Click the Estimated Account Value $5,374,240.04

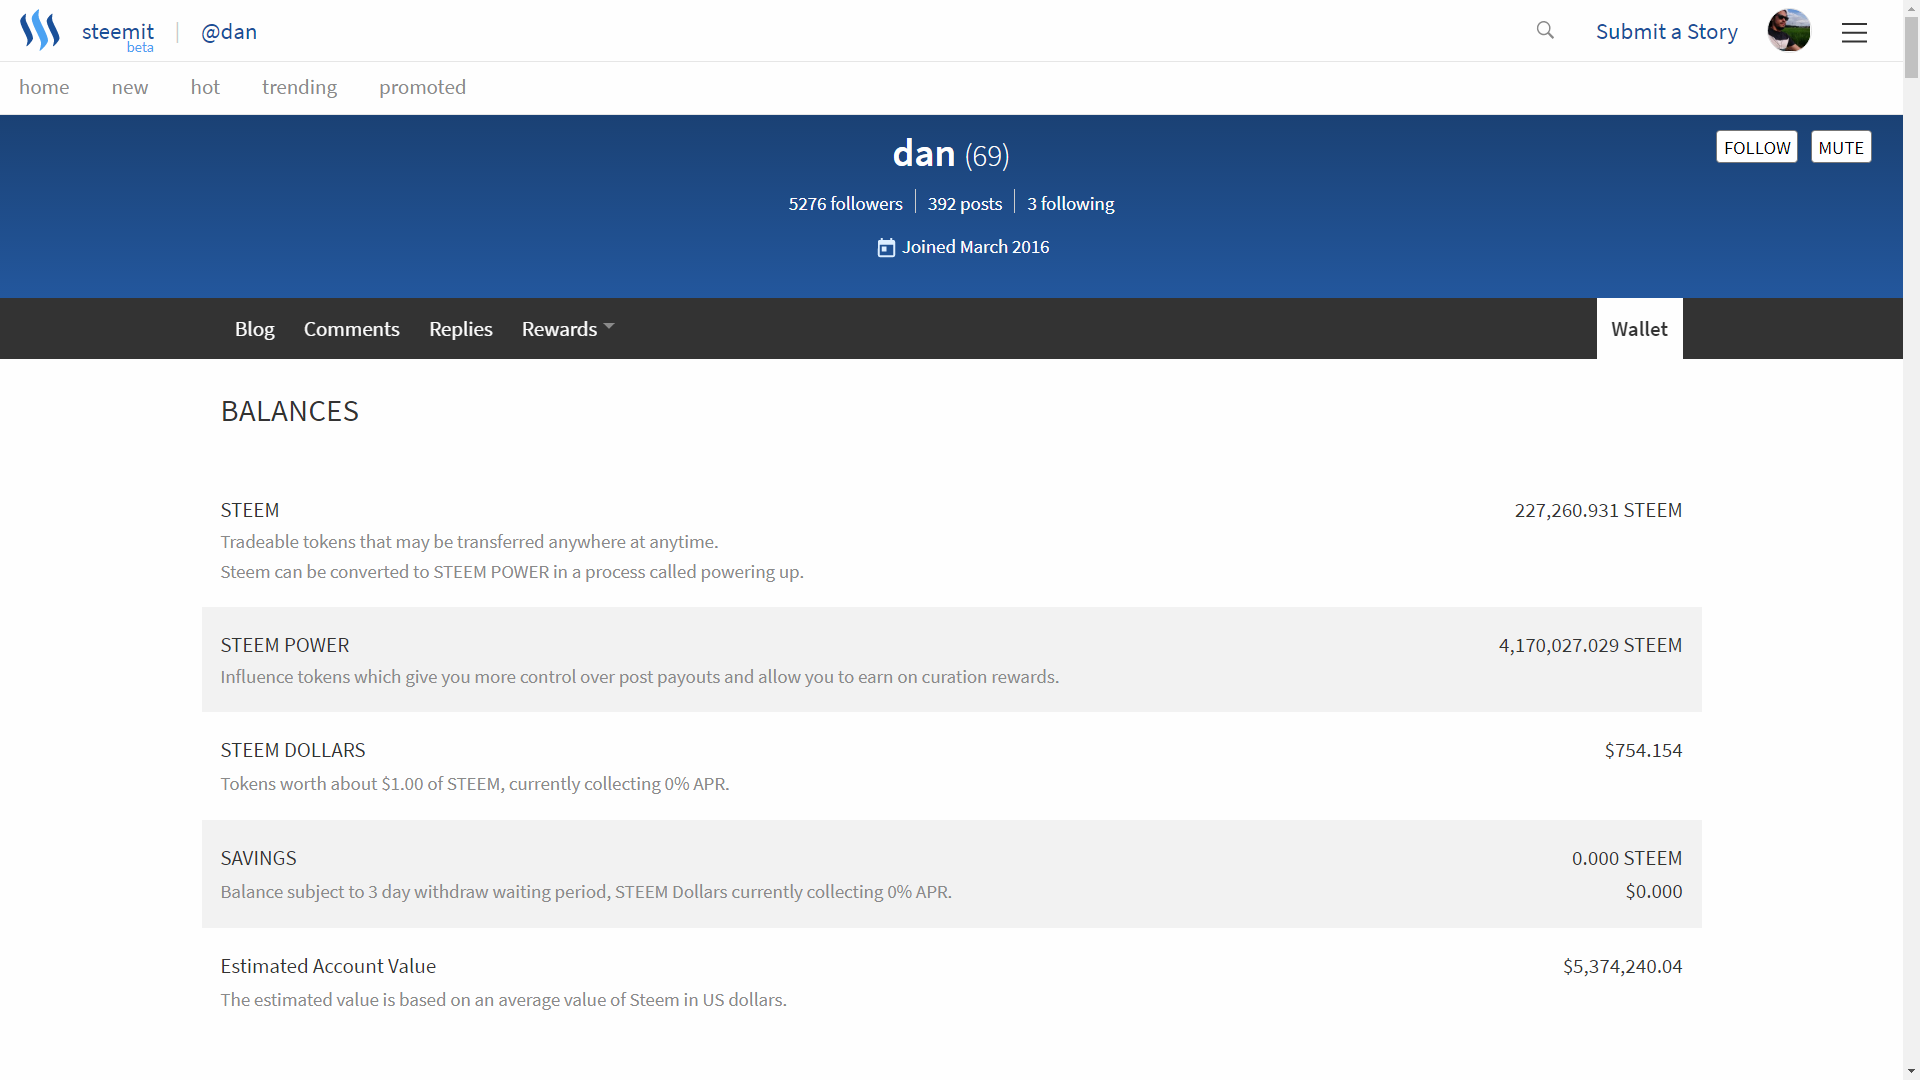(1622, 966)
